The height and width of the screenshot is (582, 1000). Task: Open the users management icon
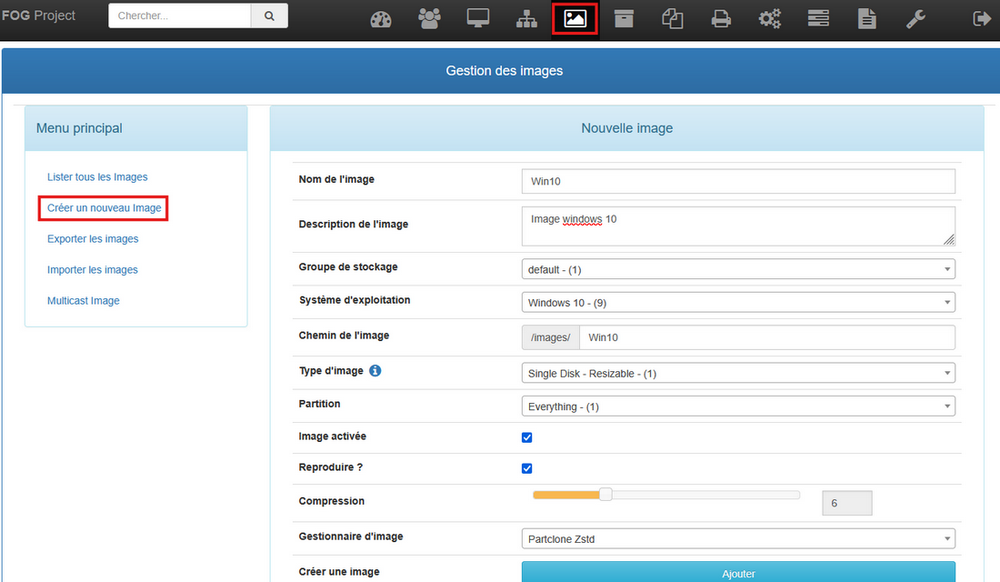[430, 19]
